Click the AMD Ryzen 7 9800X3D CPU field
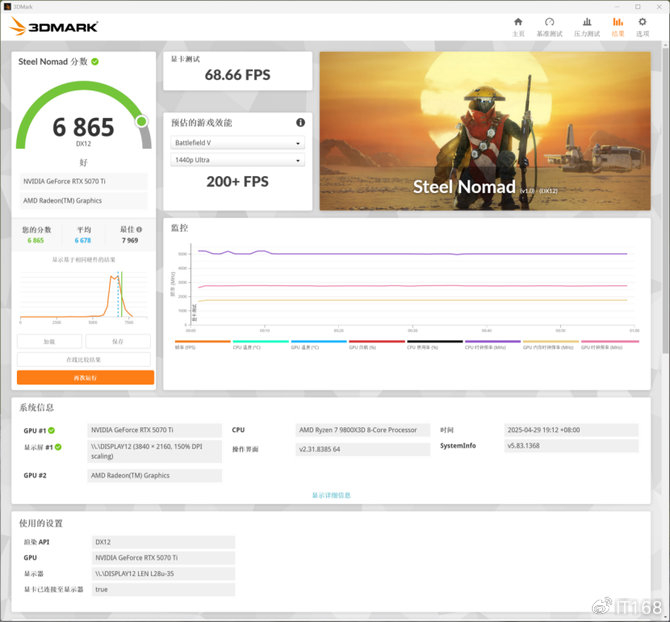The height and width of the screenshot is (622, 670). point(363,430)
